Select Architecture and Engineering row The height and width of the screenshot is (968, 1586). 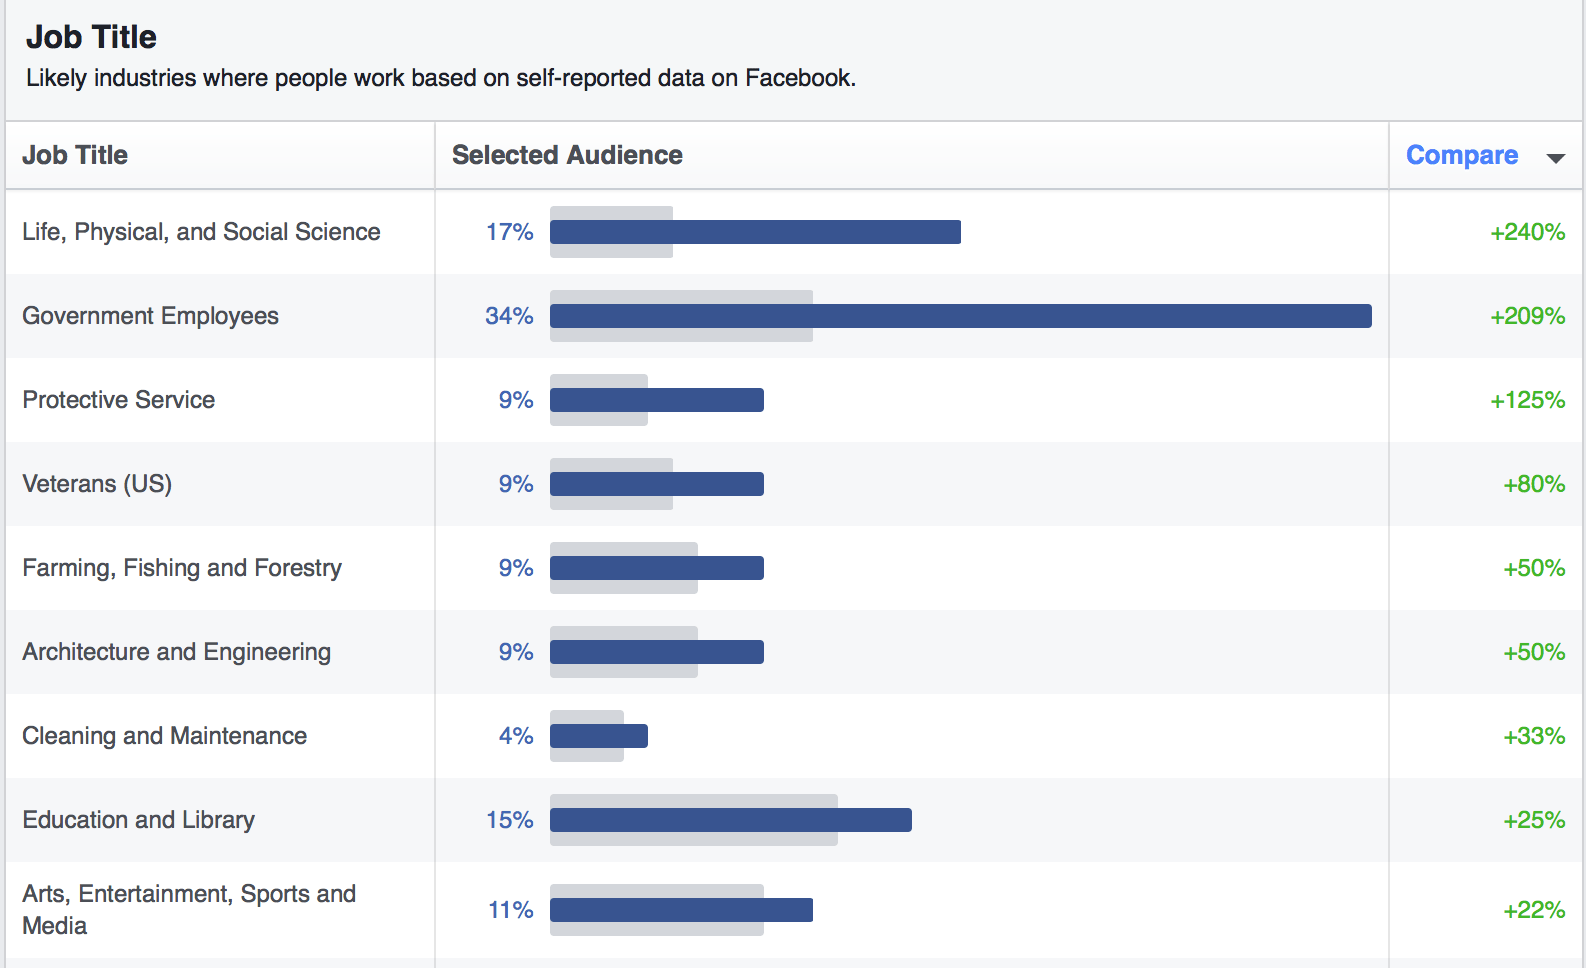click(x=176, y=652)
